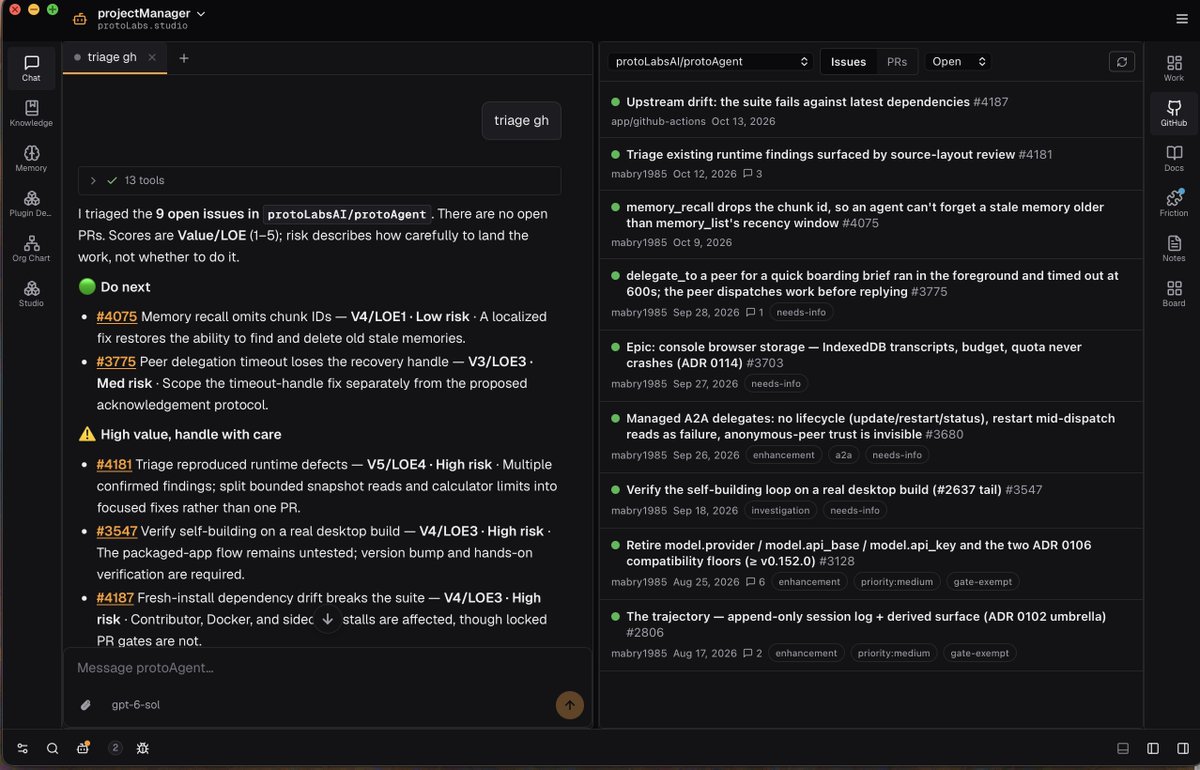
Task: Open the settings sliders icon in status bar
Action: coord(23,748)
